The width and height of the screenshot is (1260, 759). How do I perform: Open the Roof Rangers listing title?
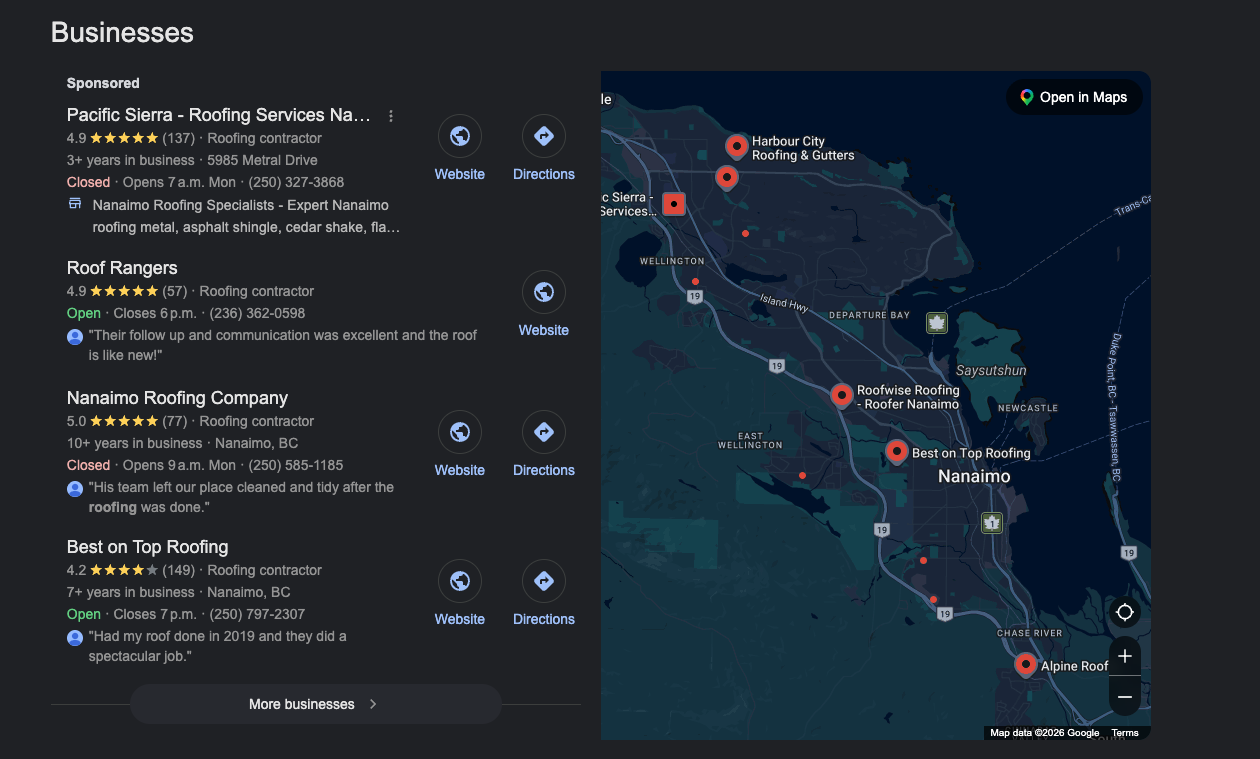tap(122, 268)
